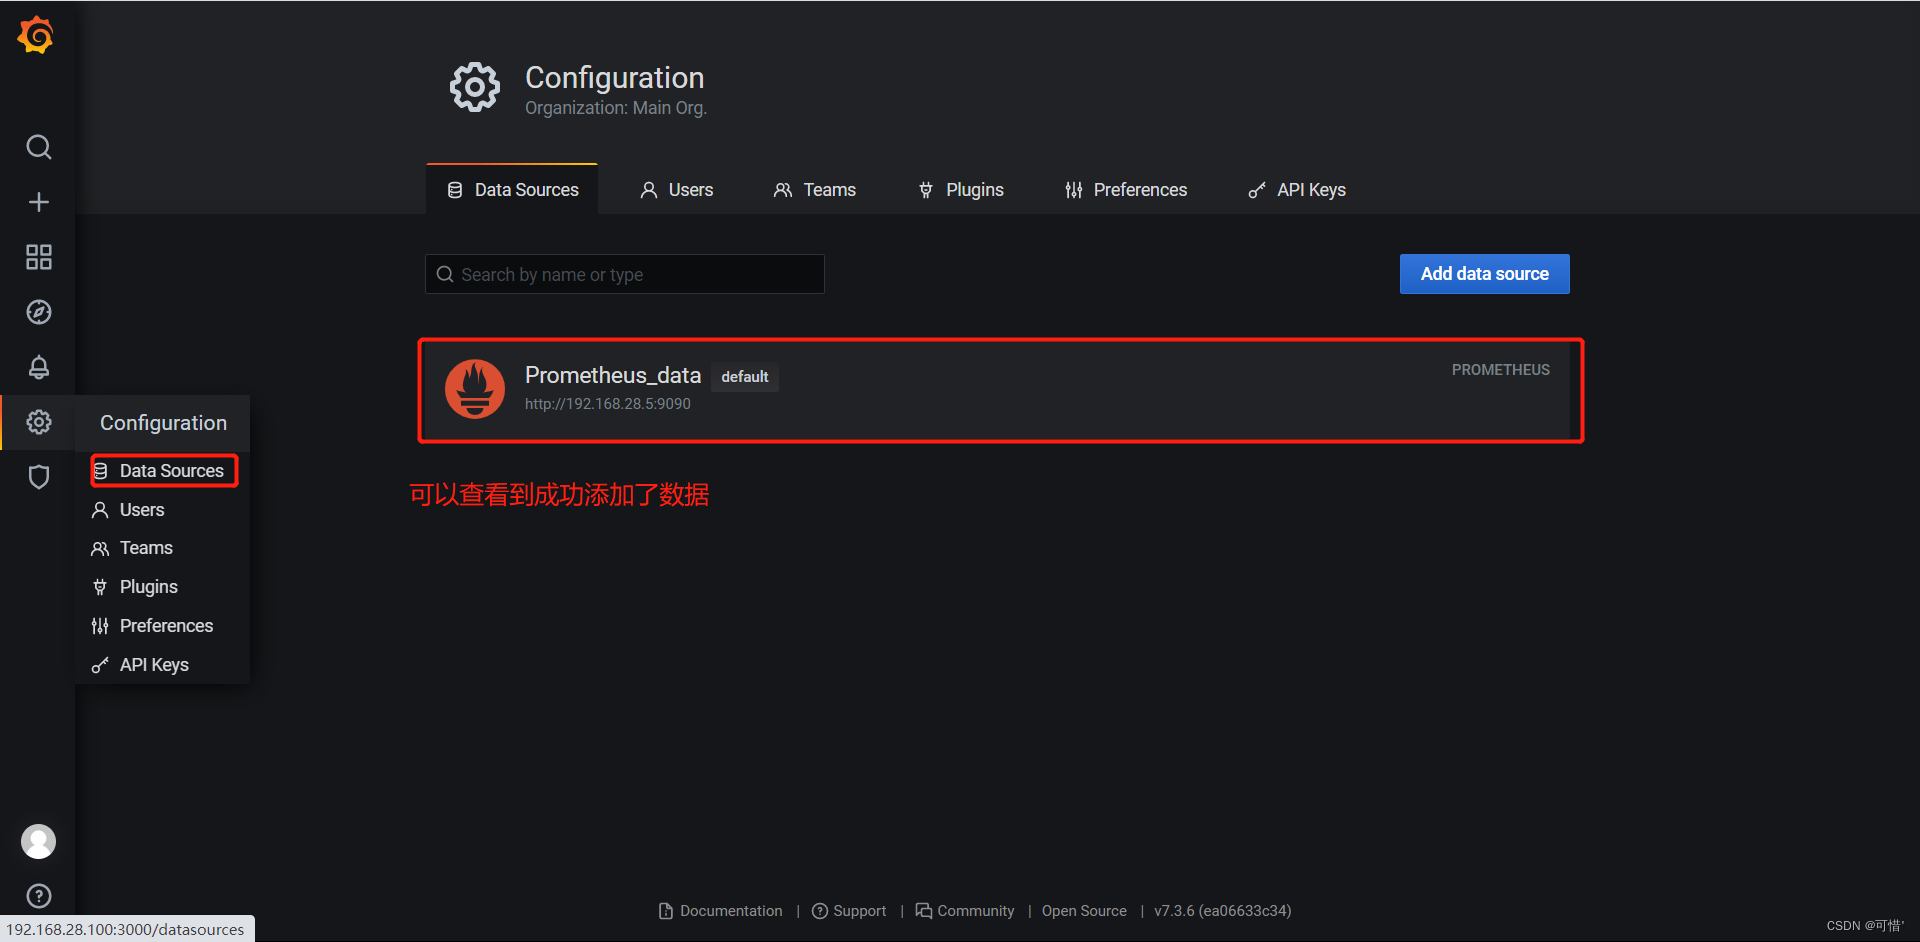
Task: Click the v7.3.6 version footer link
Action: 1222,911
